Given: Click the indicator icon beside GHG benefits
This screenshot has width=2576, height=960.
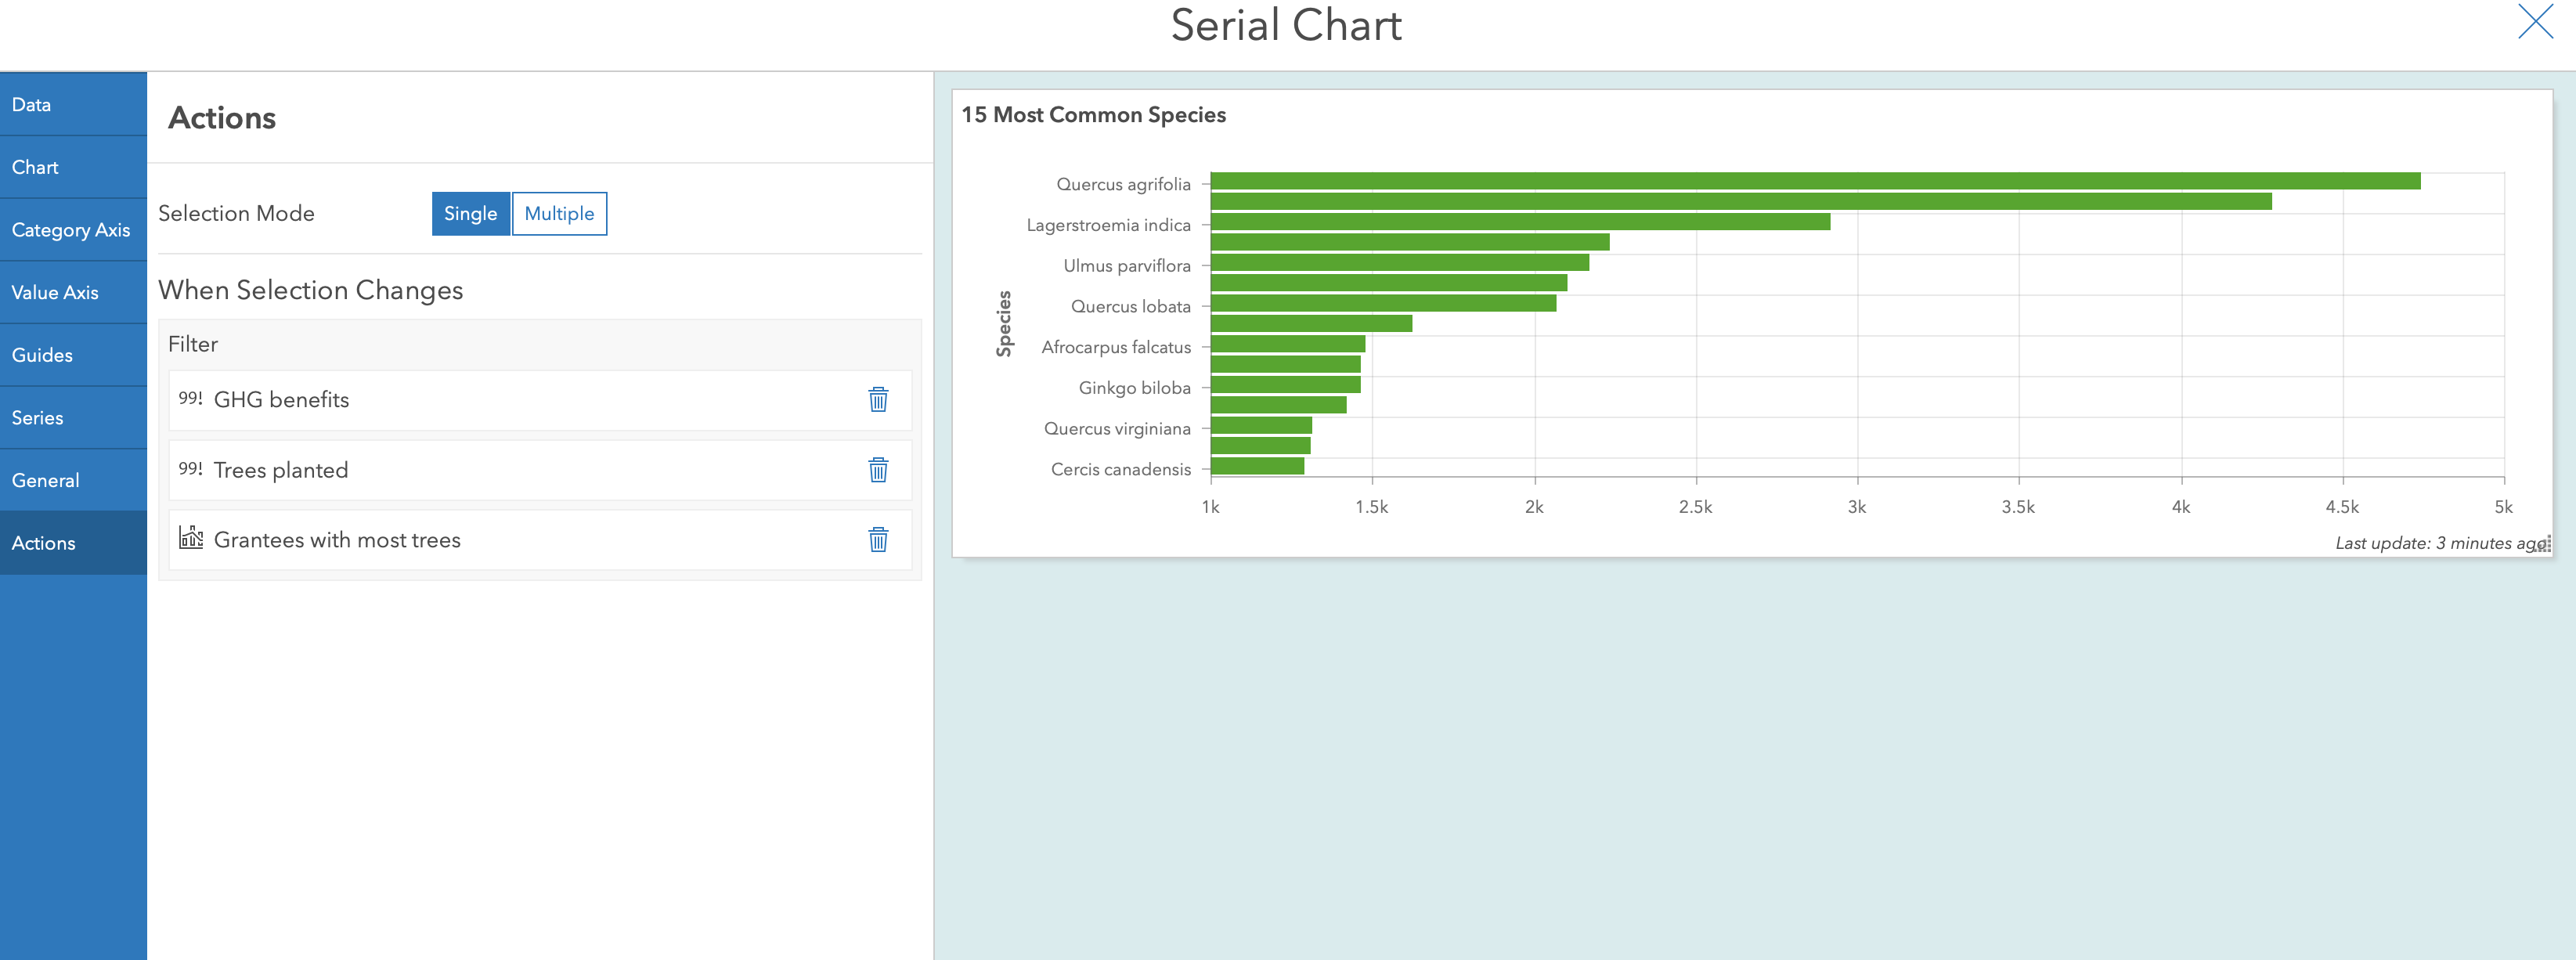Looking at the screenshot, I should 191,399.
